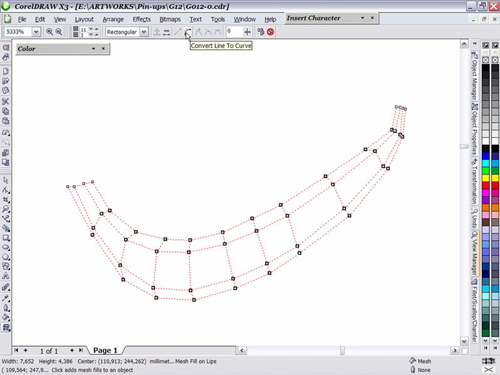Select the Zoom tool in toolbox
500x375 pixels.
click(6, 209)
